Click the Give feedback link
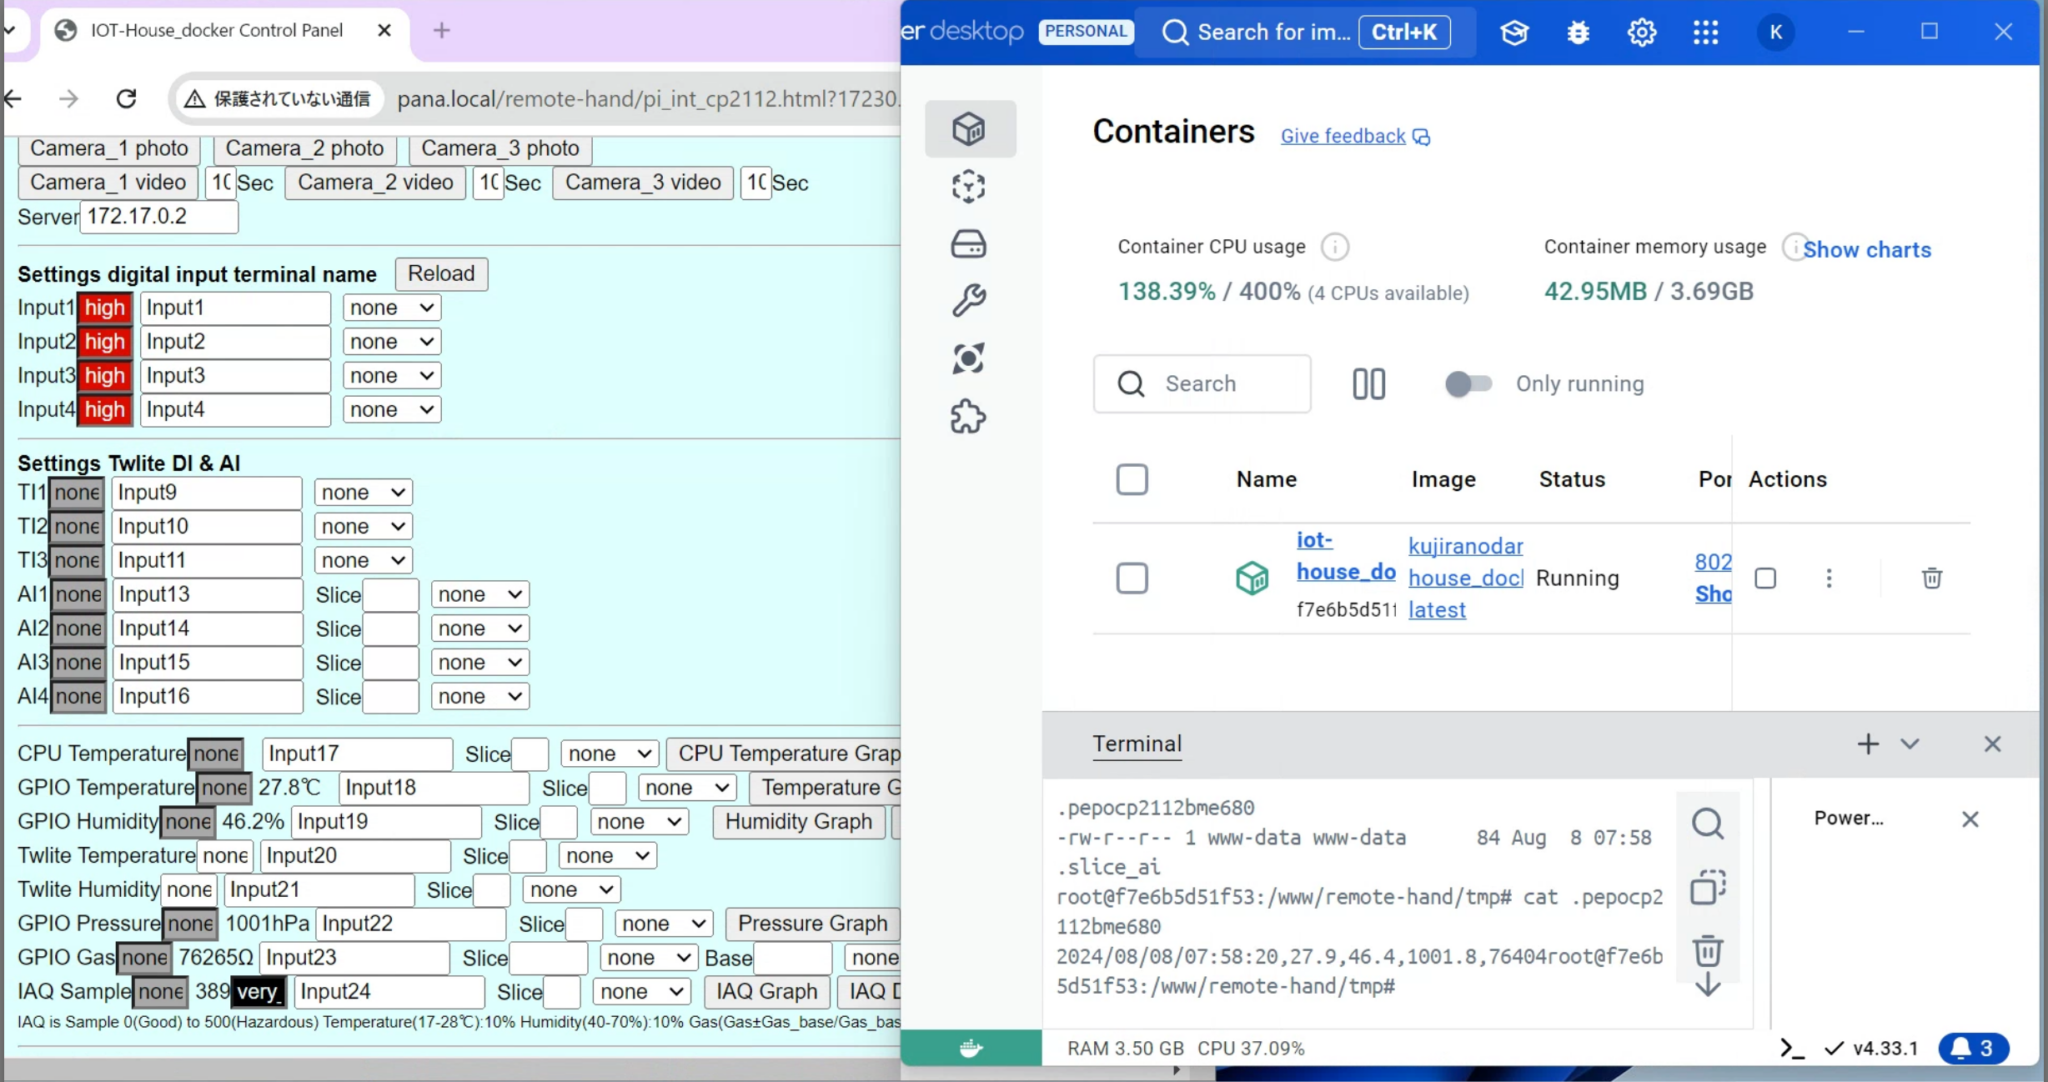 (x=1343, y=136)
